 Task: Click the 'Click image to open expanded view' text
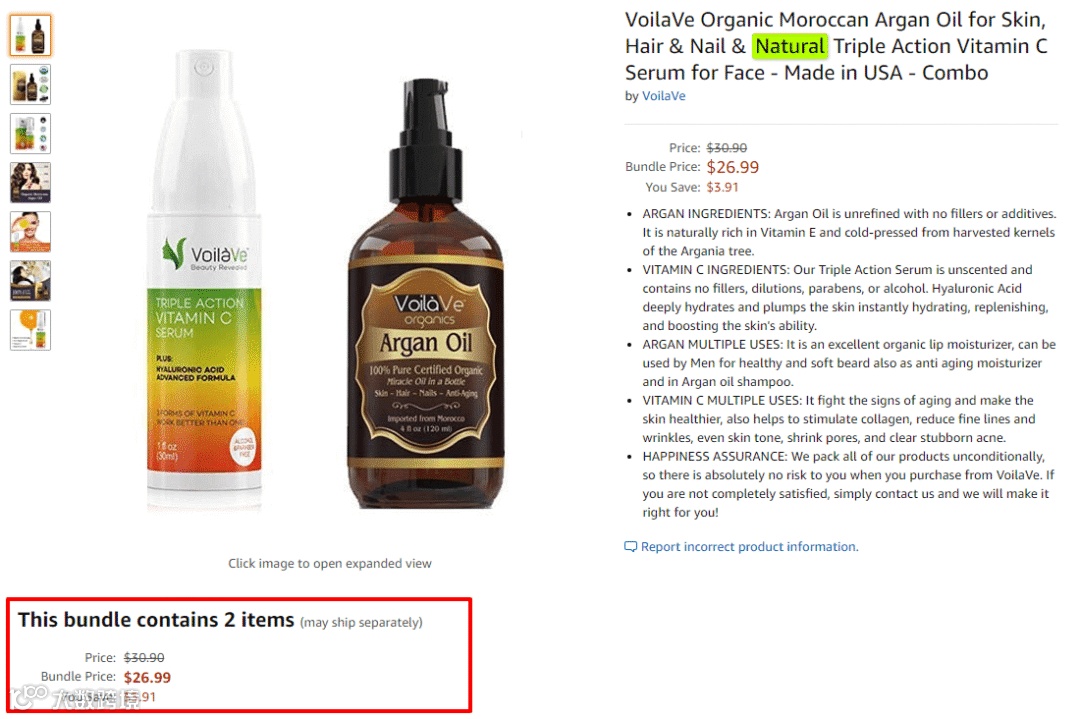point(330,563)
